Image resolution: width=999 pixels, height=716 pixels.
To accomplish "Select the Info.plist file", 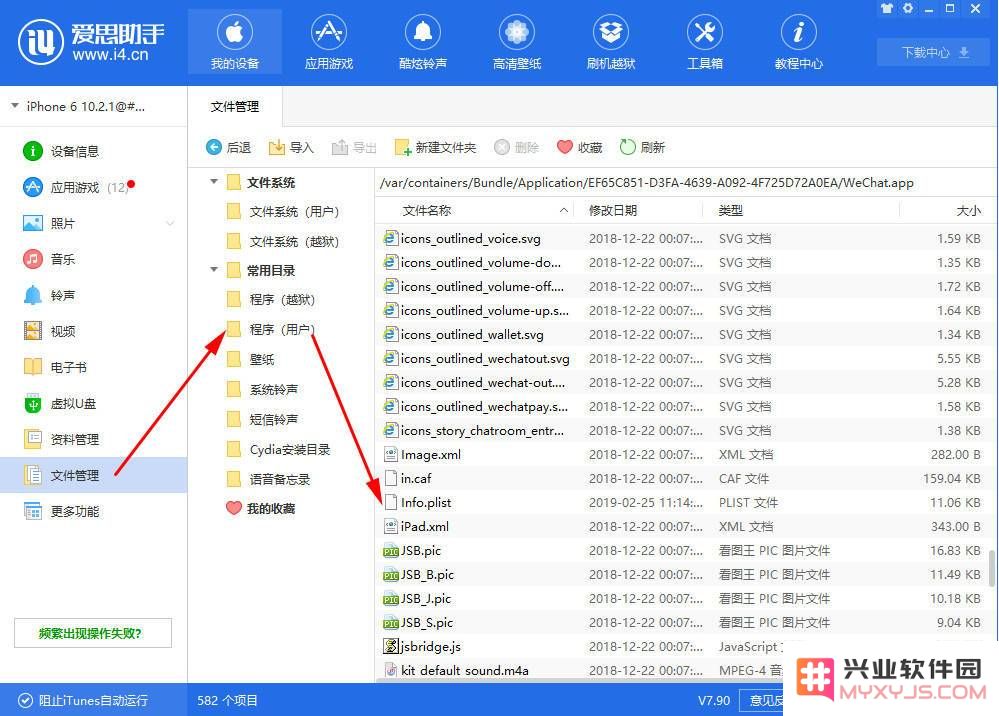I will (683, 503).
